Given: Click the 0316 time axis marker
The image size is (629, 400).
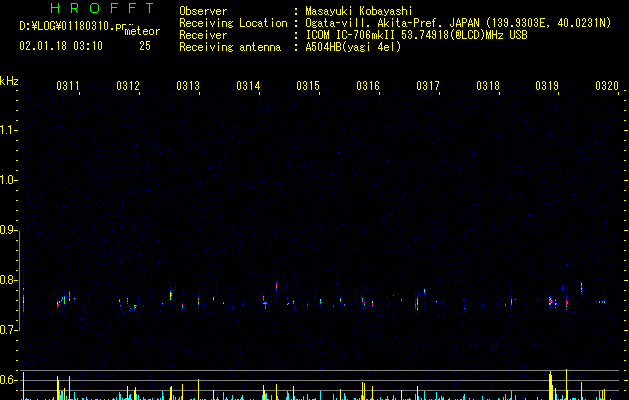Looking at the screenshot, I should point(368,85).
